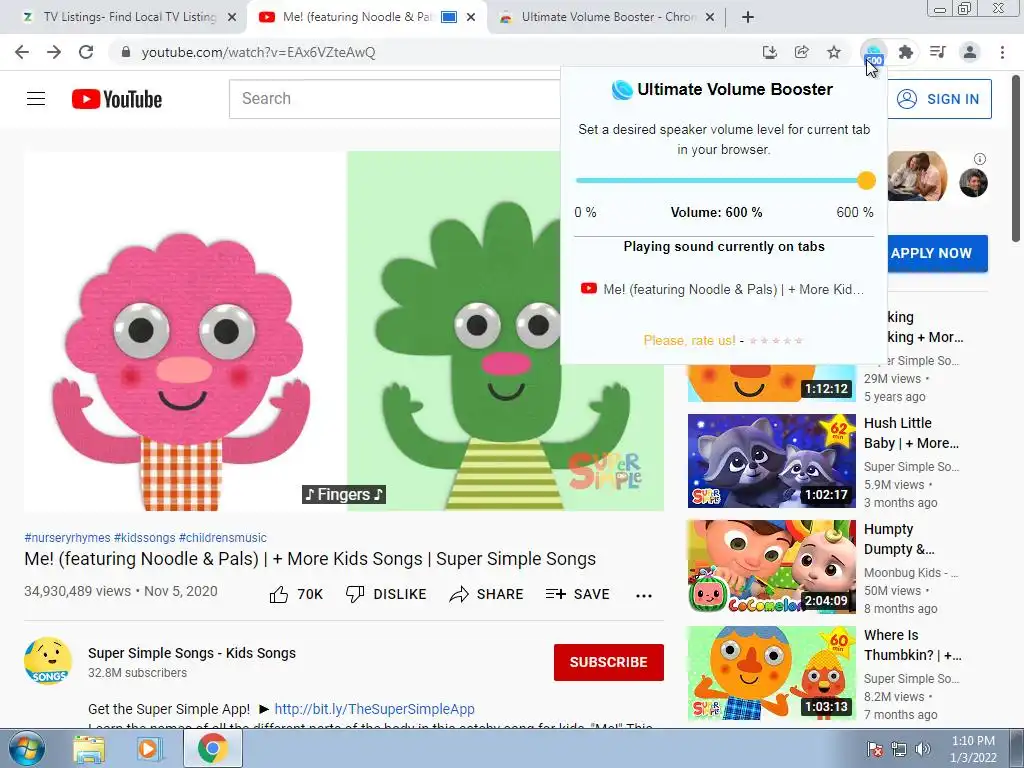
Task: Open Windows Explorer from the taskbar
Action: (x=89, y=749)
